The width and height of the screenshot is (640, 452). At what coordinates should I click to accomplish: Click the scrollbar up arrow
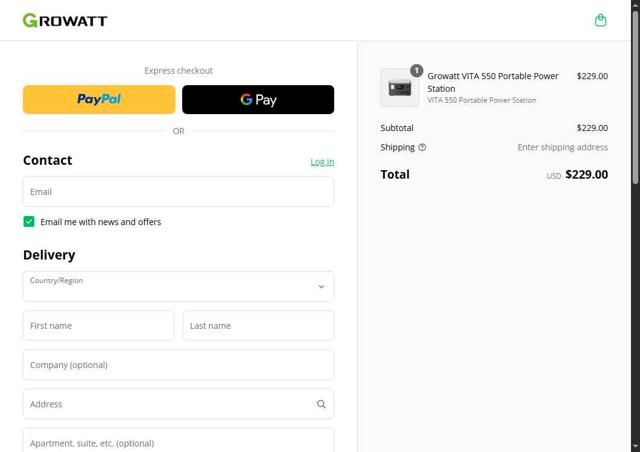point(635,5)
